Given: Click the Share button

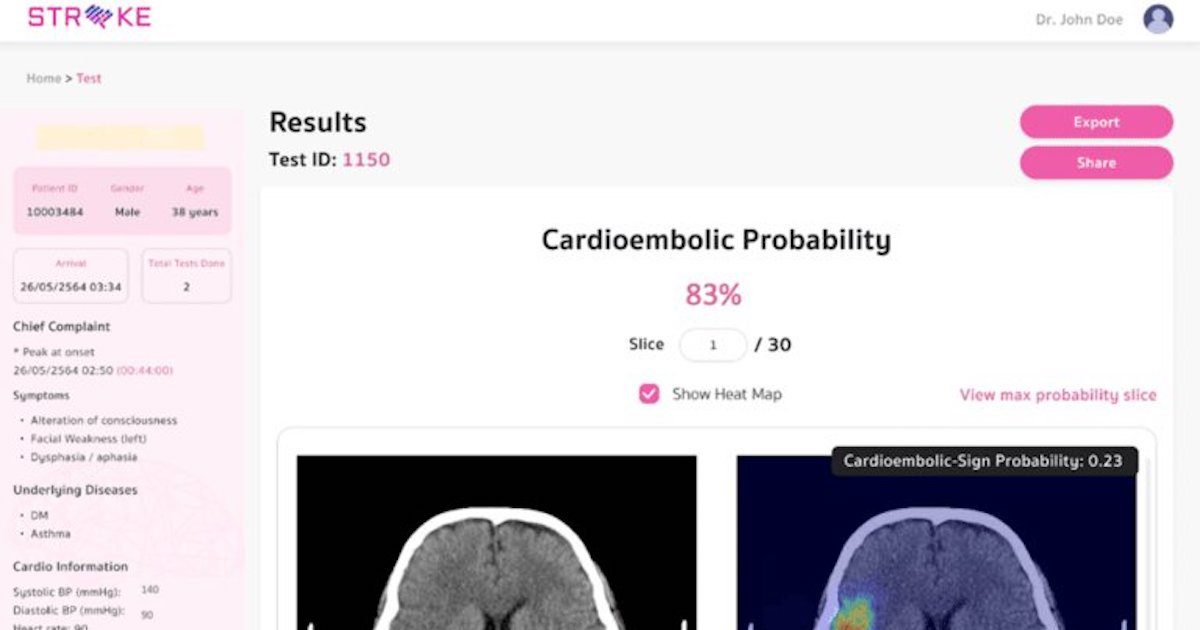Looking at the screenshot, I should [x=1096, y=162].
